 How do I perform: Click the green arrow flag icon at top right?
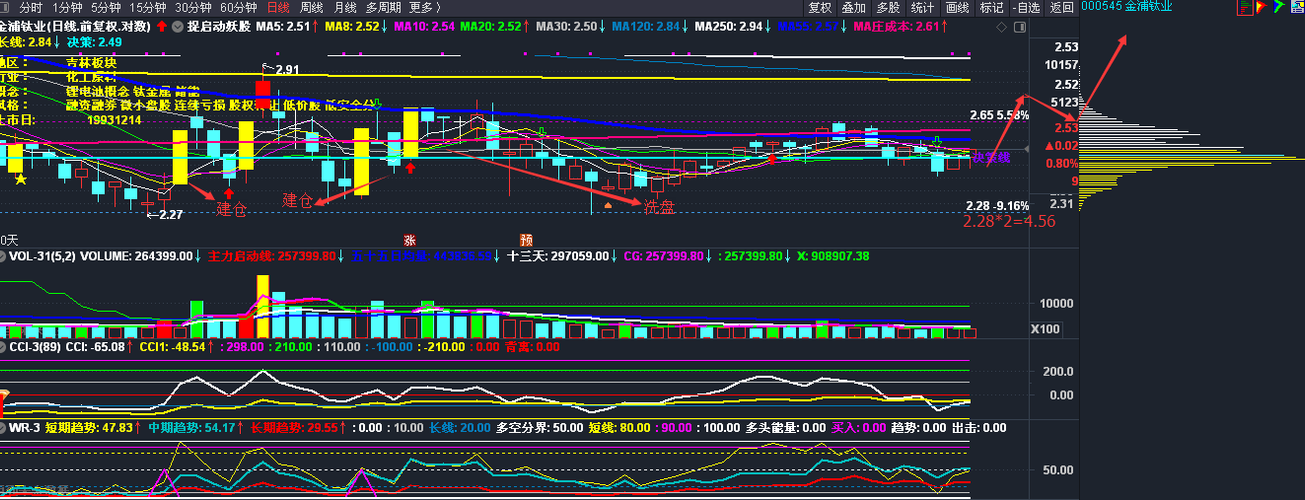[1278, 7]
